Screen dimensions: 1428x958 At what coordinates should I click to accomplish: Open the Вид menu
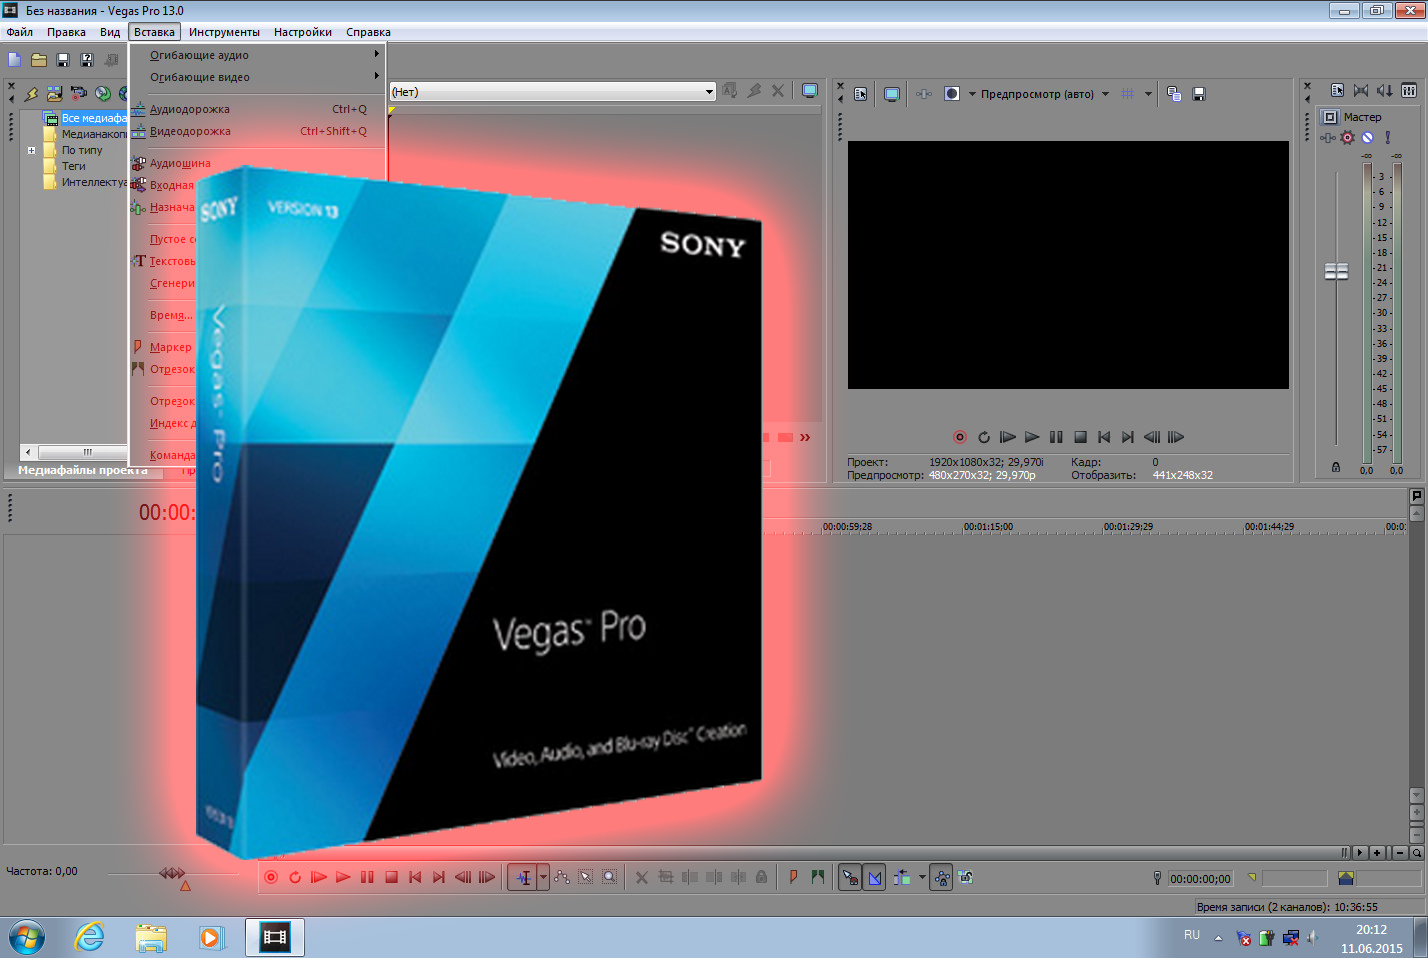(110, 32)
